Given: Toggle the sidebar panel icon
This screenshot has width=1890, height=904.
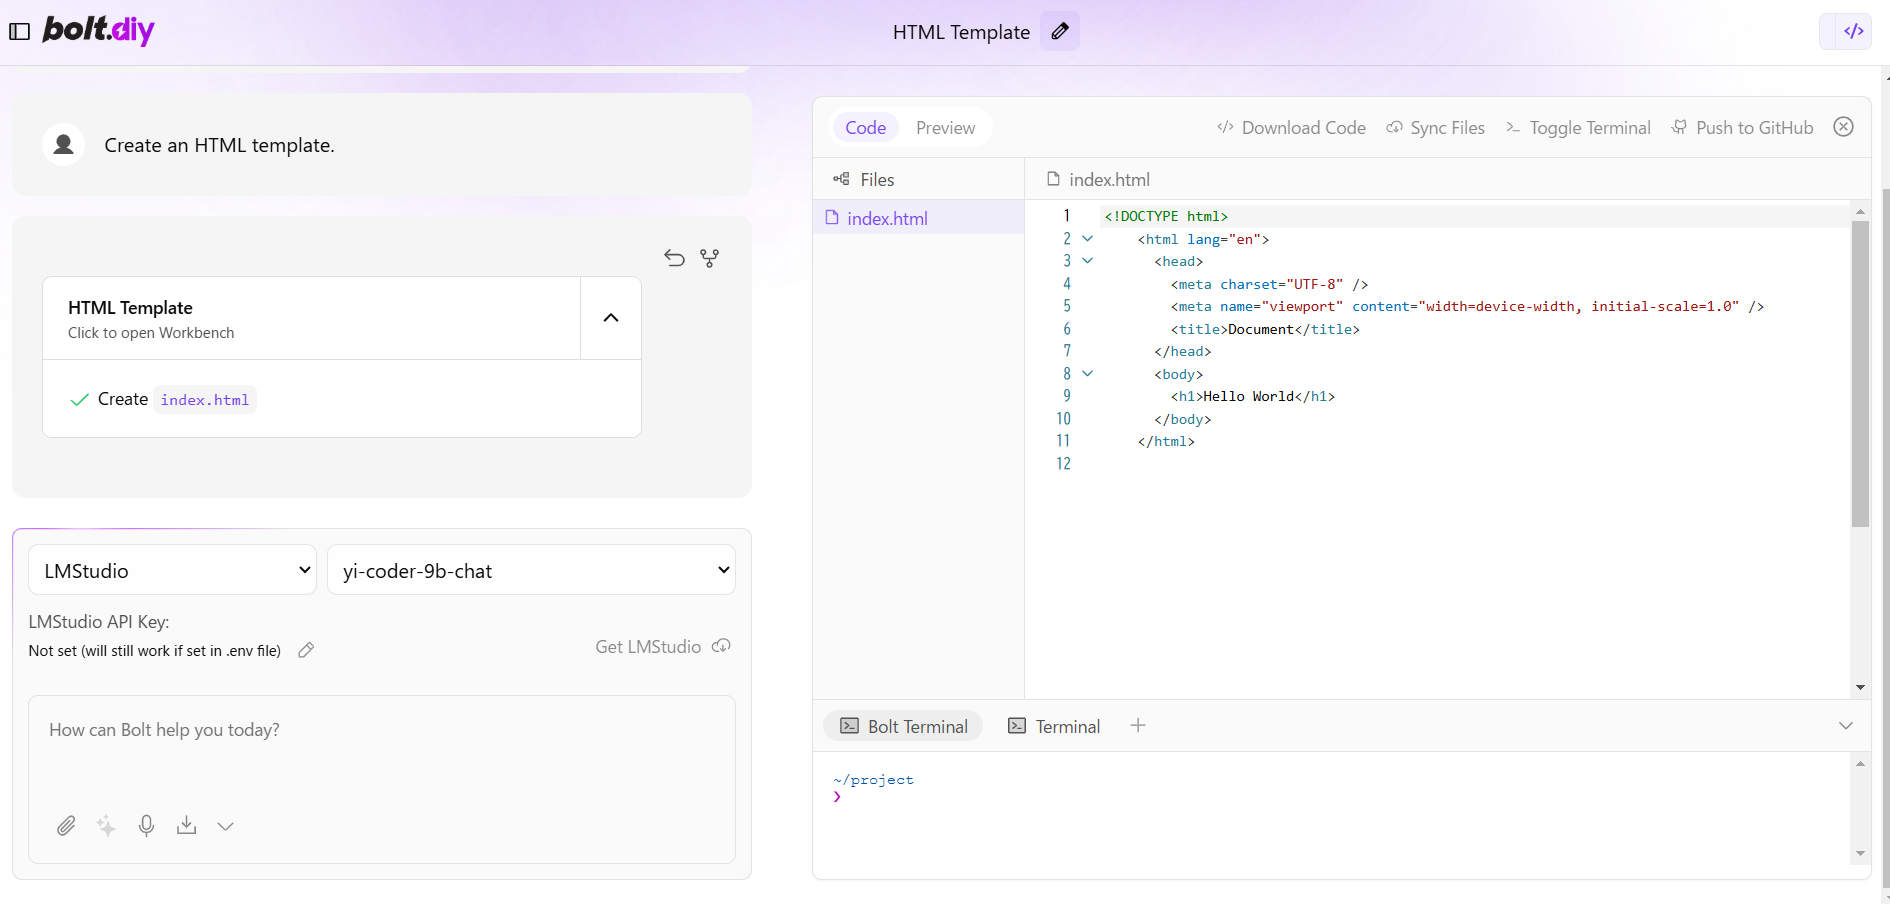Looking at the screenshot, I should click(20, 31).
